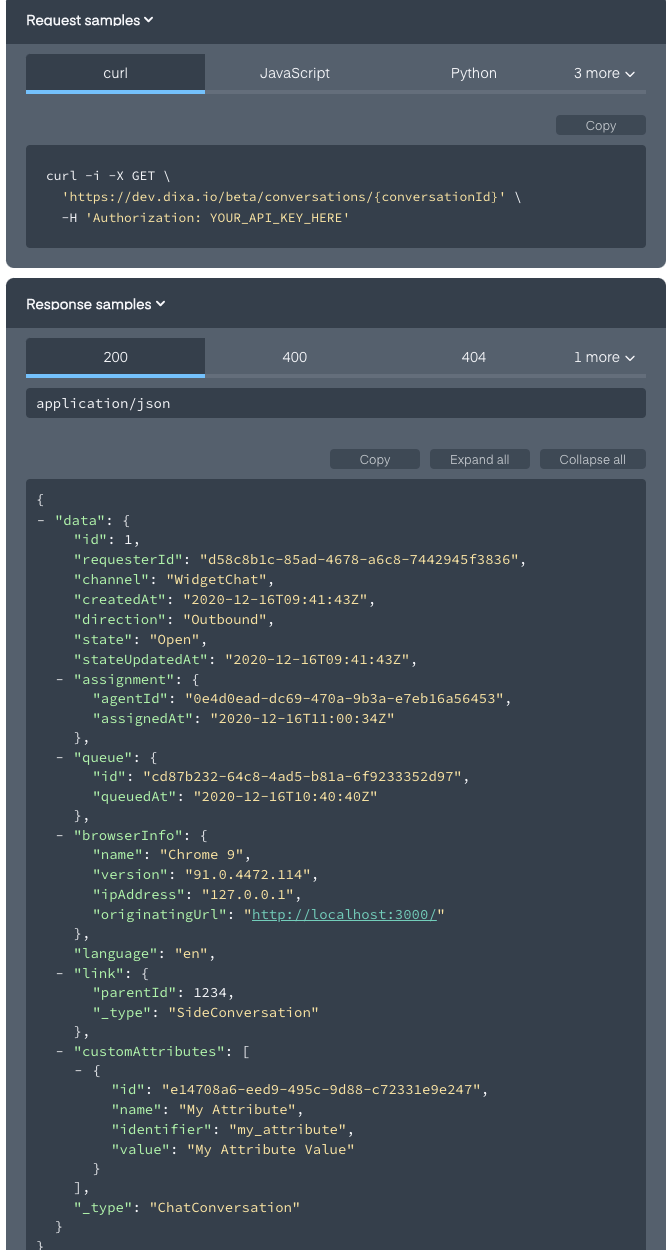
Task: Switch to the 404 response tab
Action: [474, 357]
